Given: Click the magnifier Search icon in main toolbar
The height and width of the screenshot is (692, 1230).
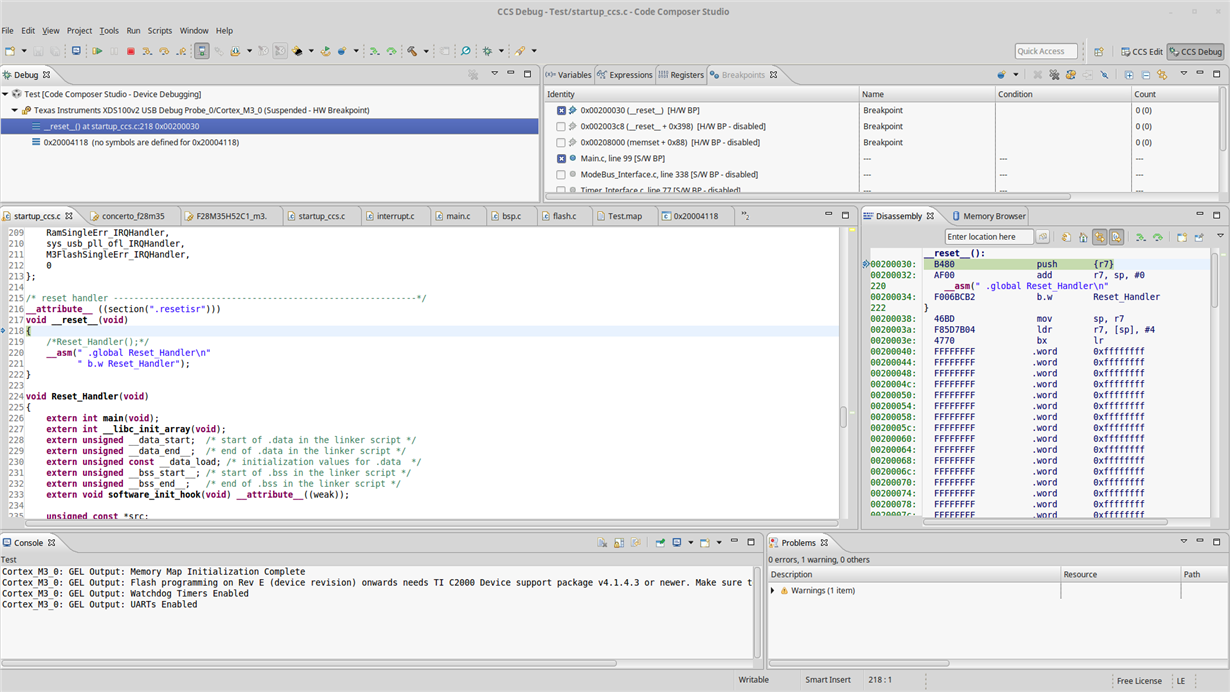Looking at the screenshot, I should click(465, 50).
